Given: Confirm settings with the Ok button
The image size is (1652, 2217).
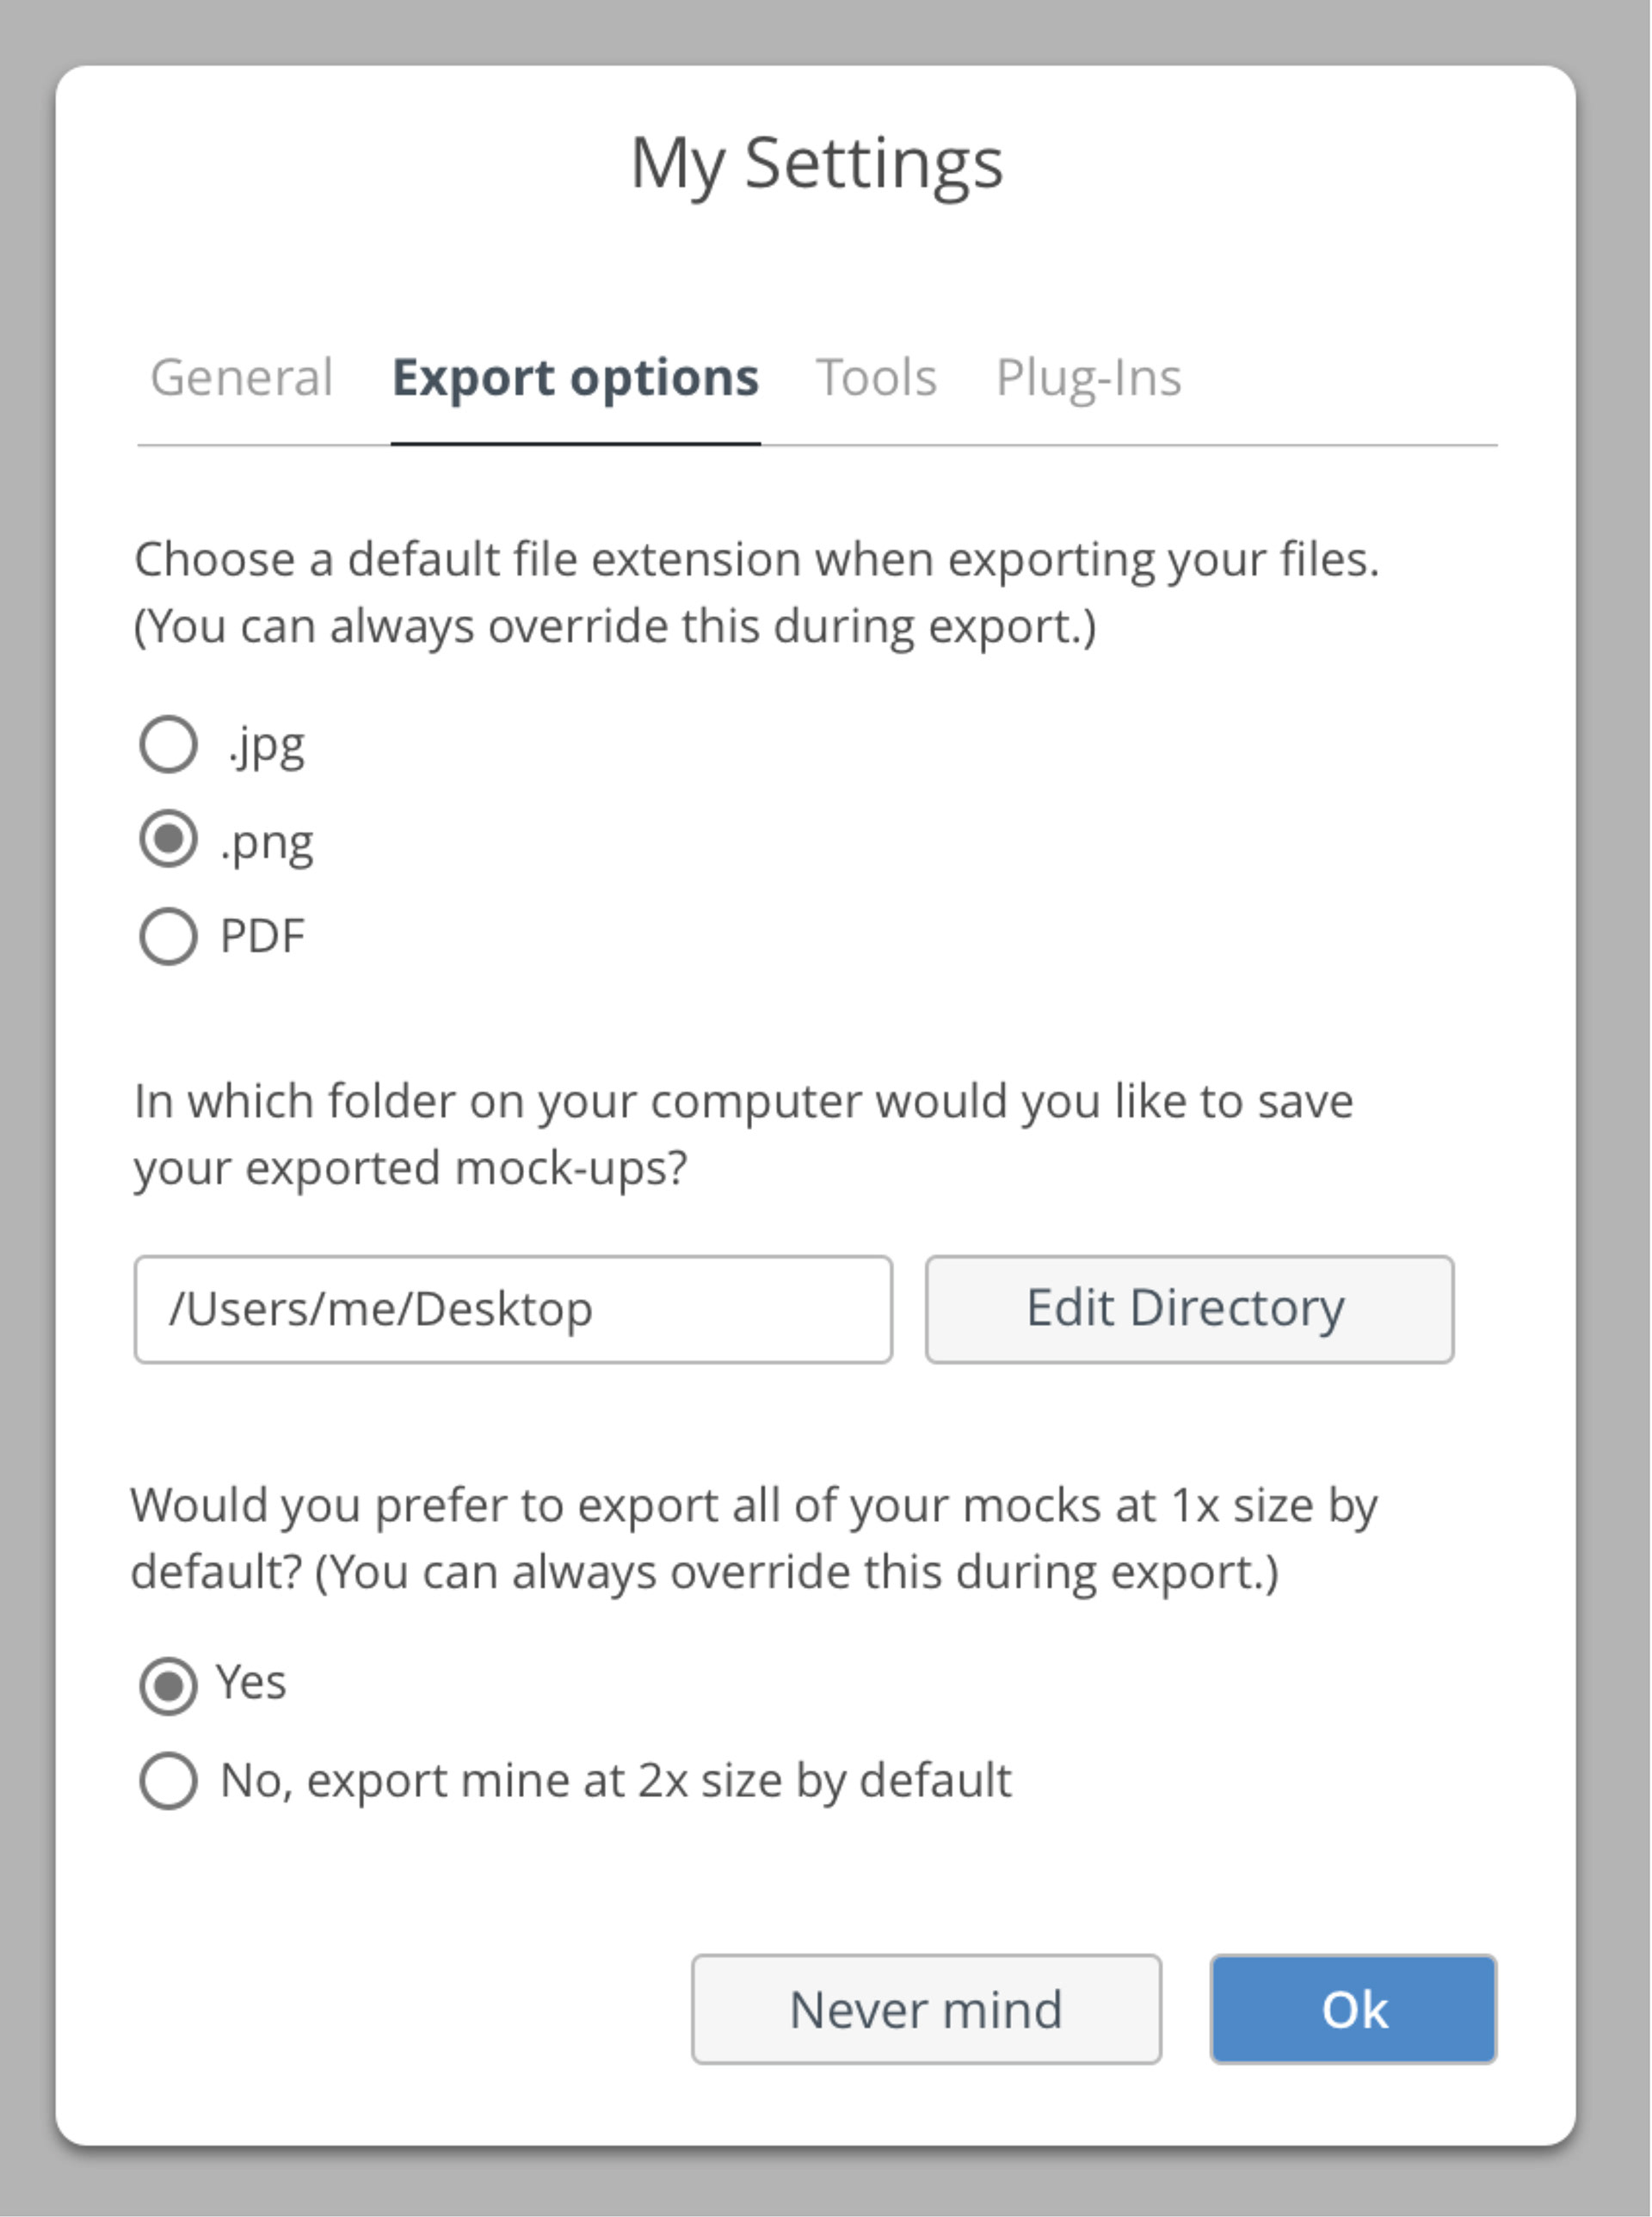Looking at the screenshot, I should pyautogui.click(x=1353, y=2009).
